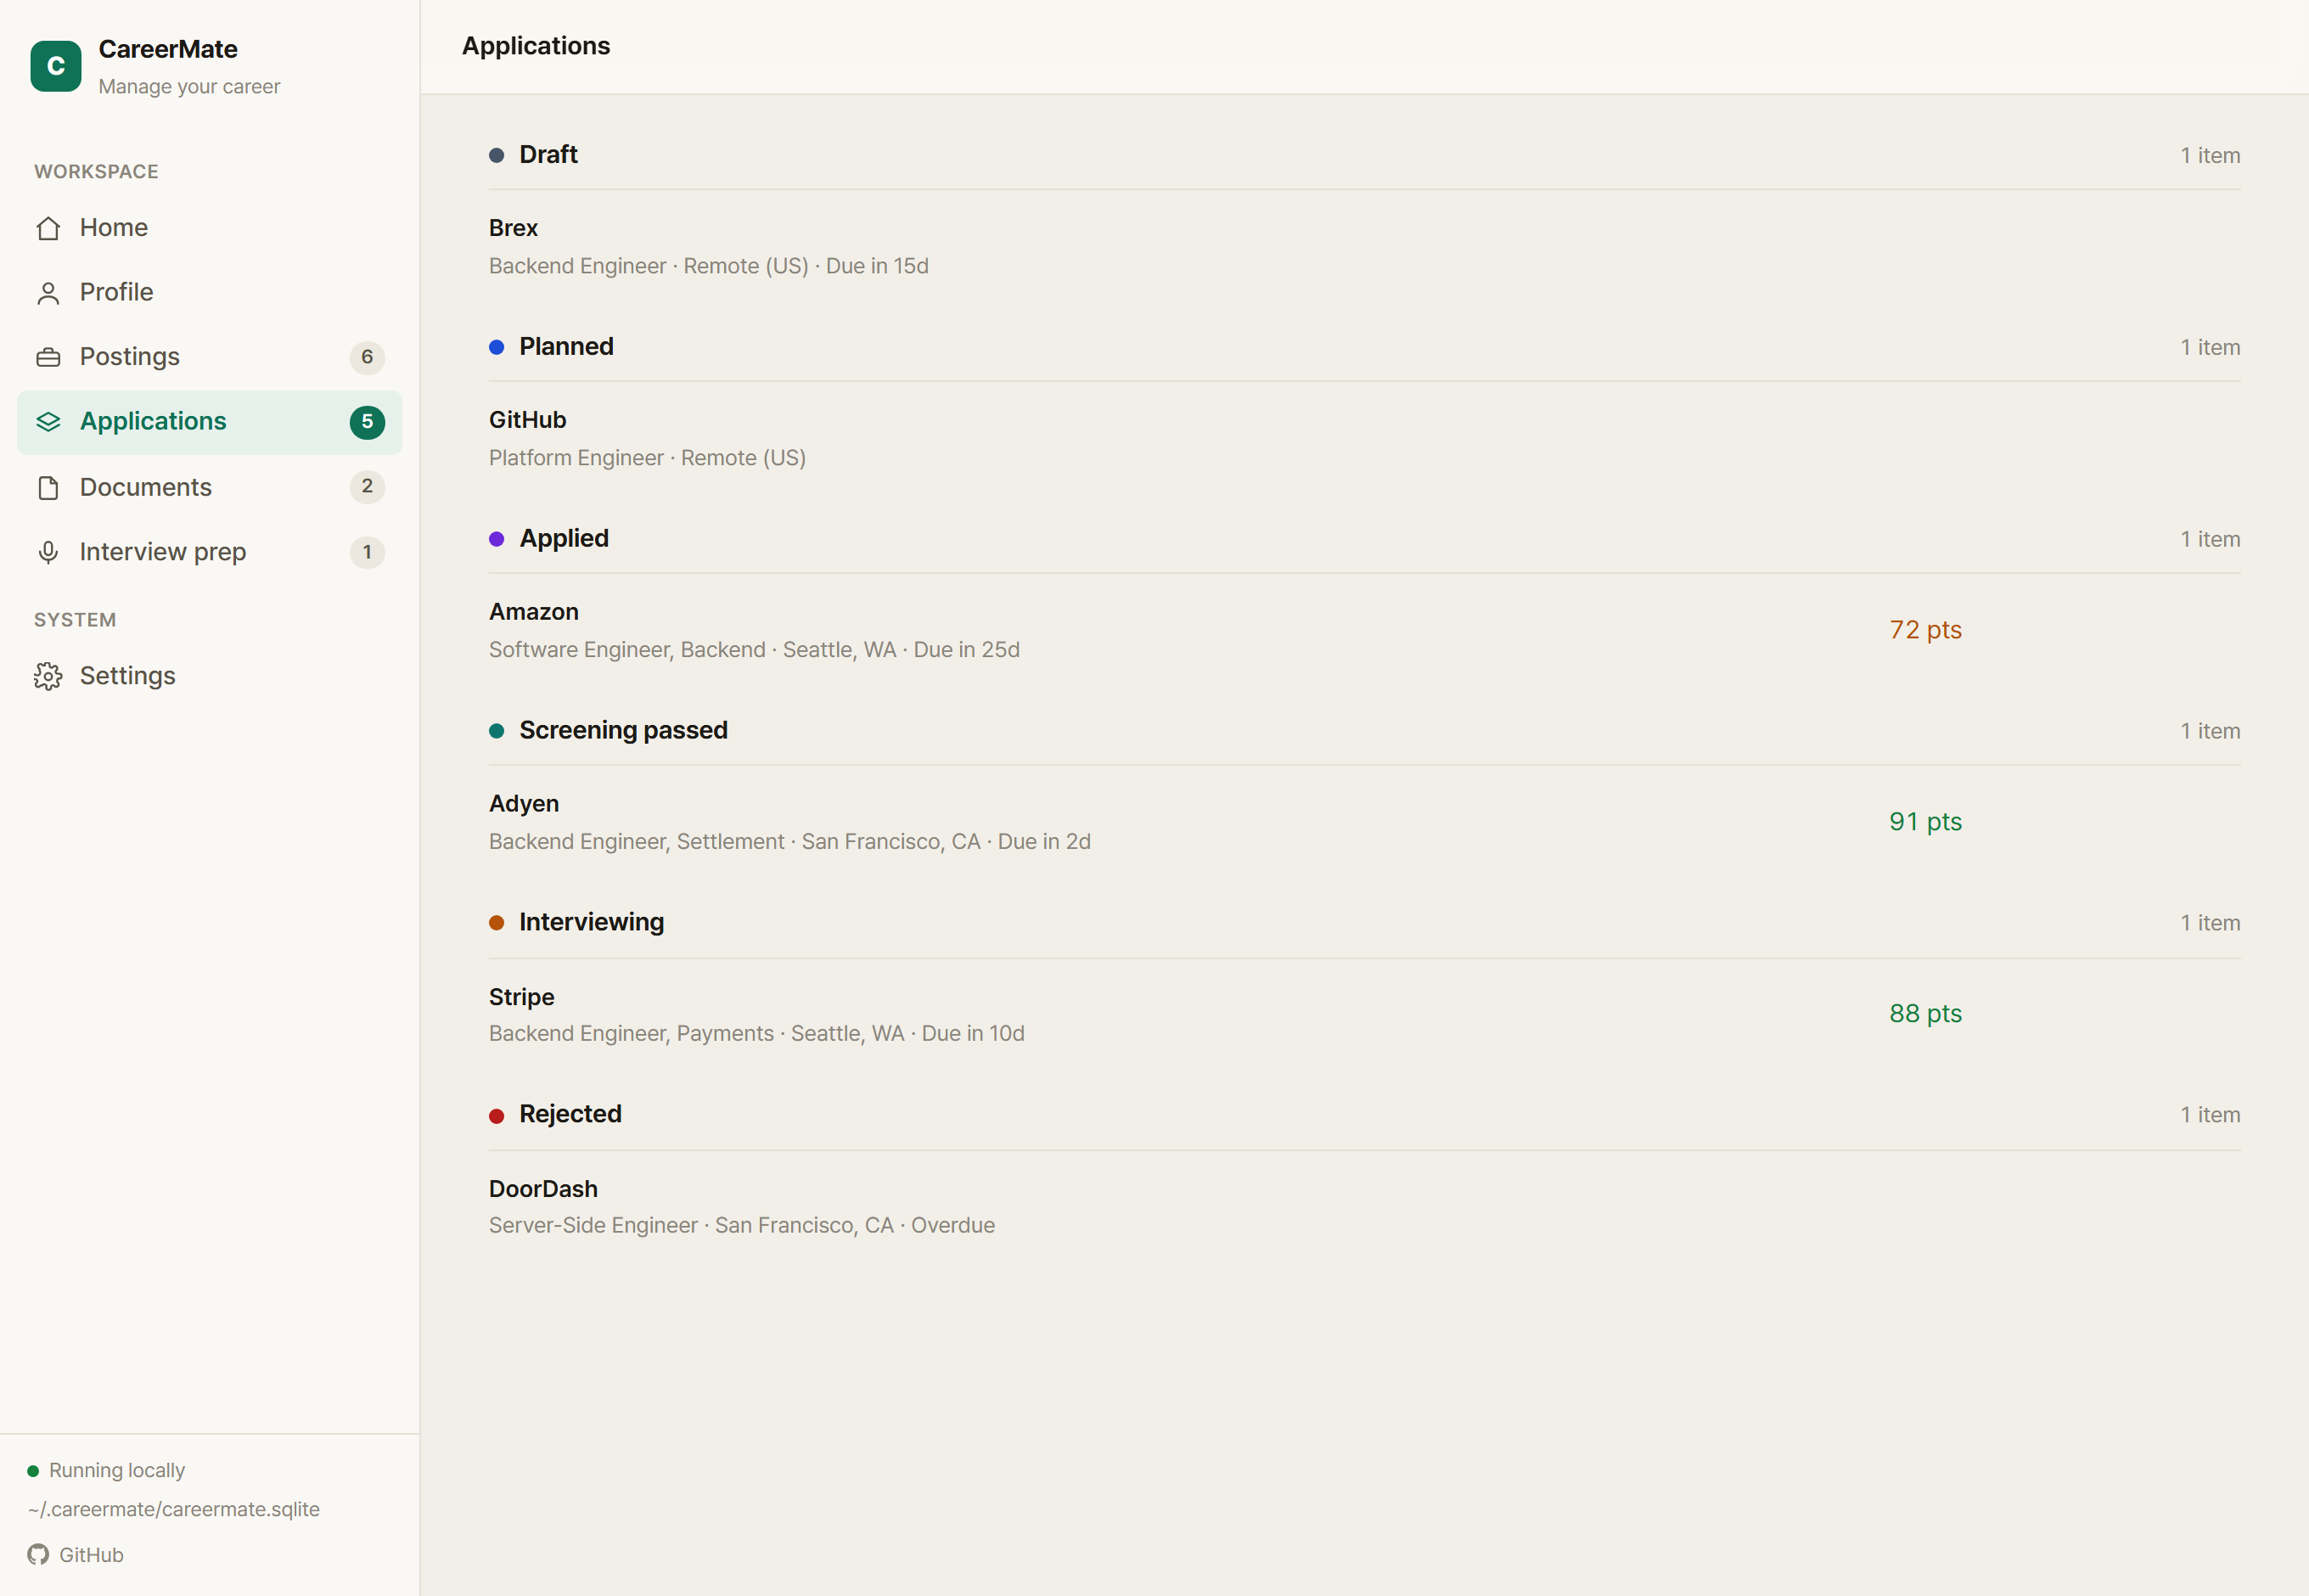Open the GitHub link in the sidebar footer
Screen dimensions: 2309x1596
76,1554
